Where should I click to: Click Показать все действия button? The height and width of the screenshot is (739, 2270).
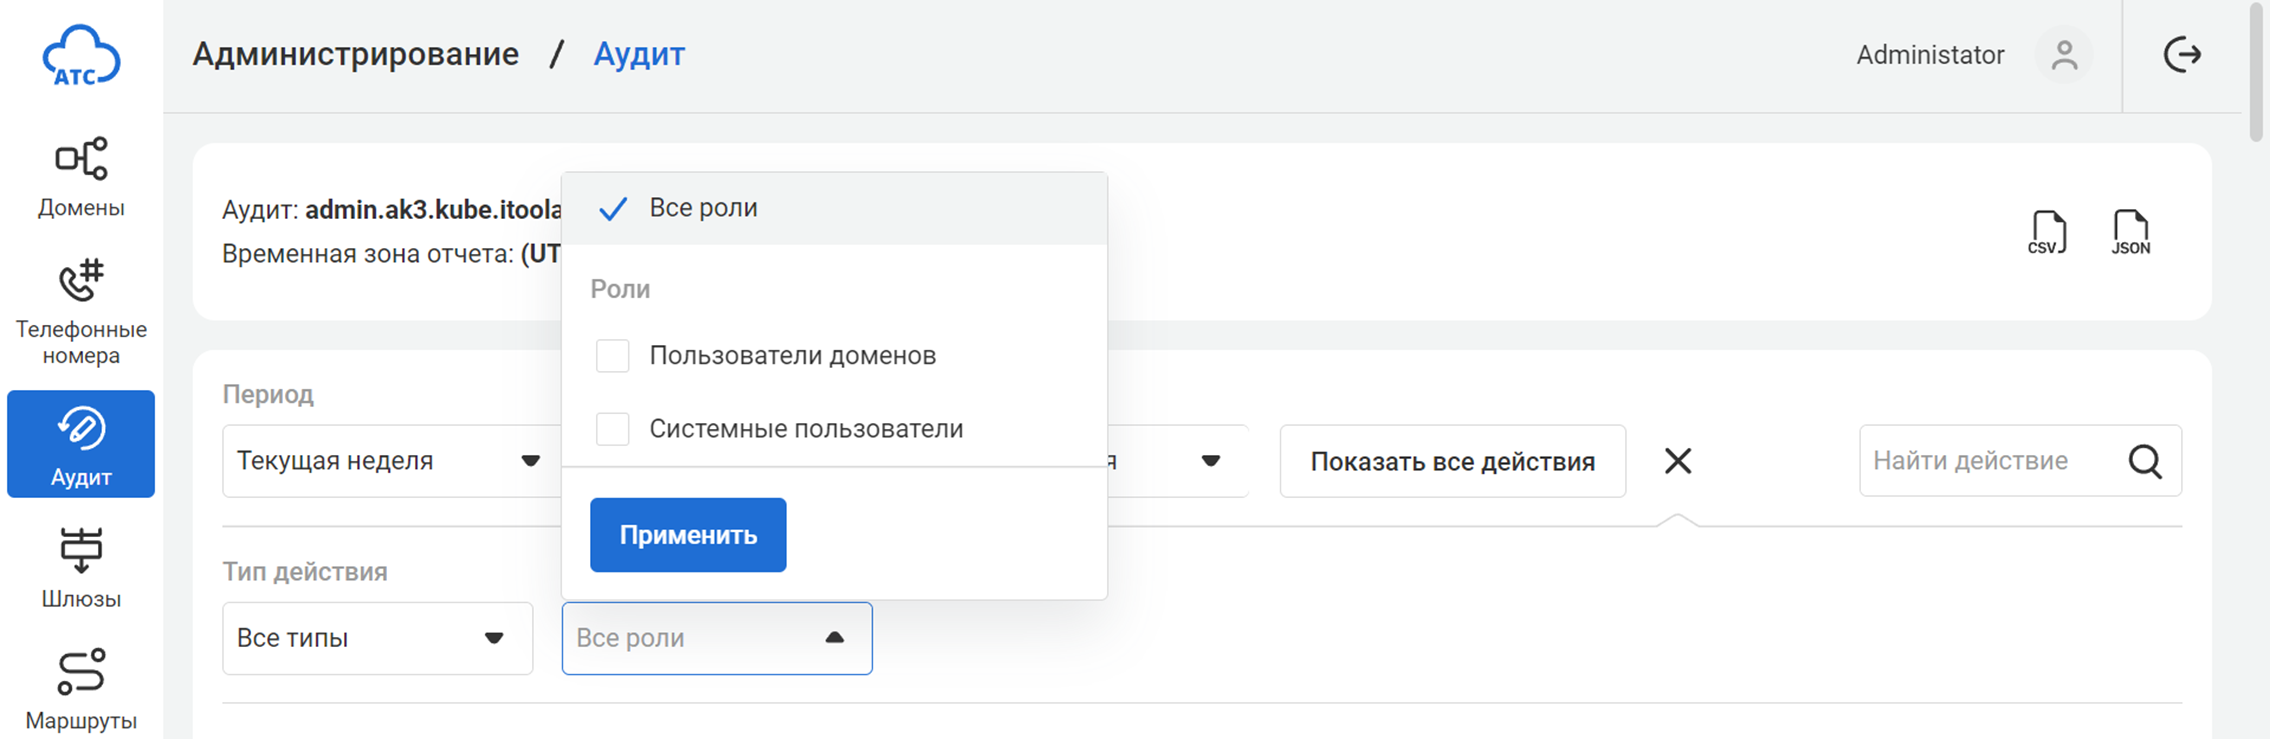coord(1452,461)
